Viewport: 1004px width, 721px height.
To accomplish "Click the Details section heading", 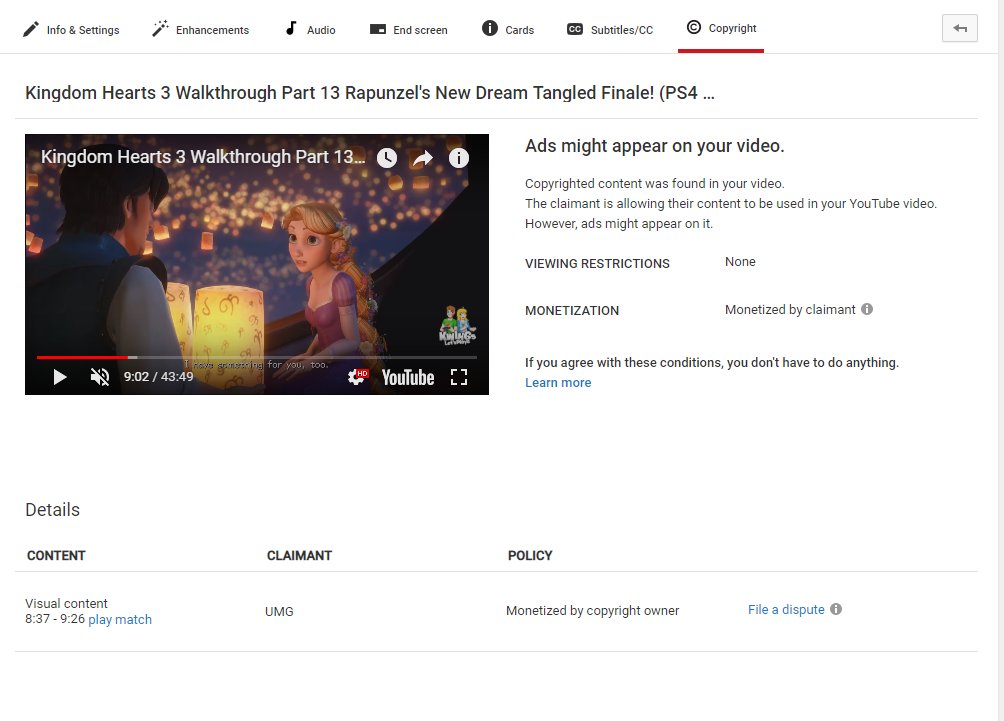I will (x=53, y=510).
